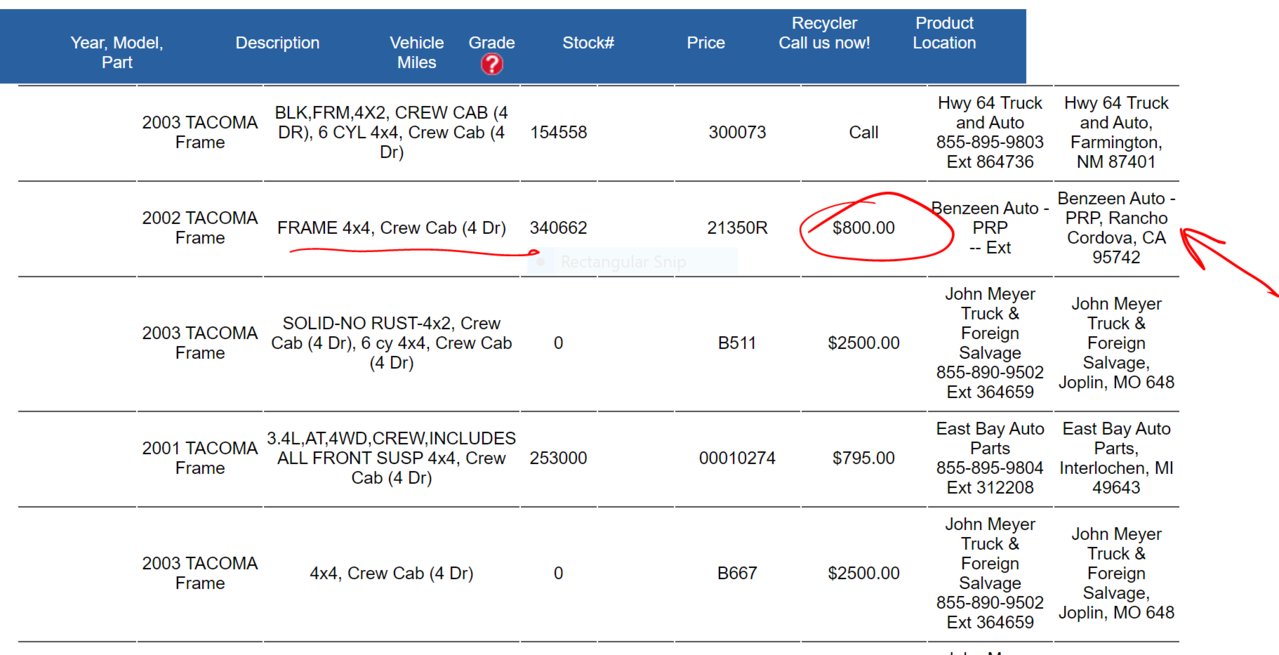Image resolution: width=1279 pixels, height=655 pixels.
Task: Click the $795.00 price
Action: pyautogui.click(x=864, y=458)
